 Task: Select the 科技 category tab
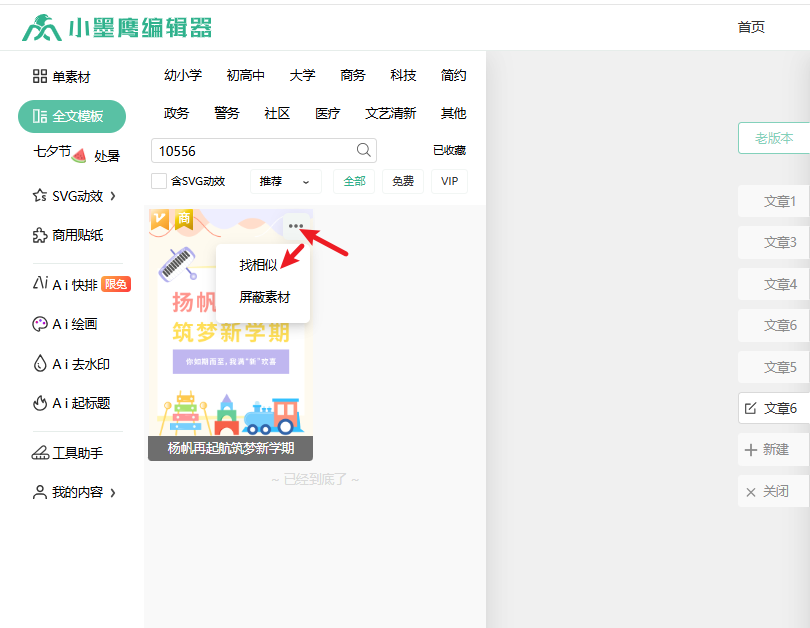tap(403, 75)
